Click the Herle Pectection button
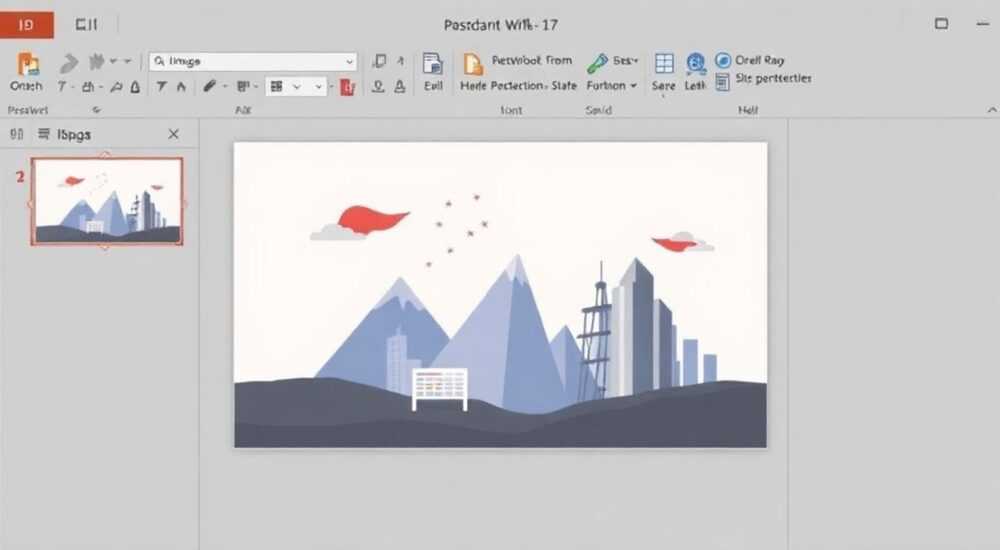Viewport: 1000px width, 550px height. 503,85
